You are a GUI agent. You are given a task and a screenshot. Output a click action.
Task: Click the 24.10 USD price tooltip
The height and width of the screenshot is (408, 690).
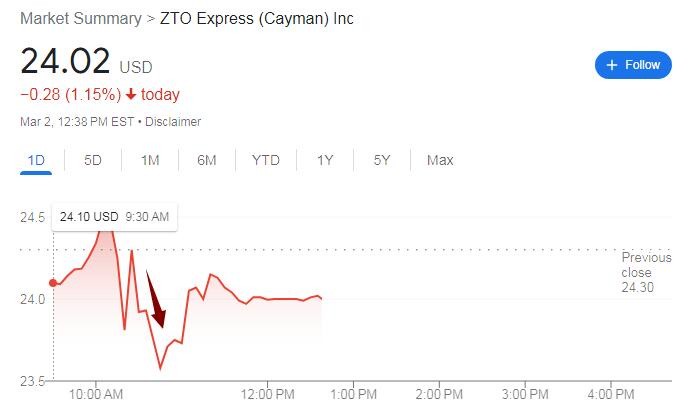tap(114, 216)
